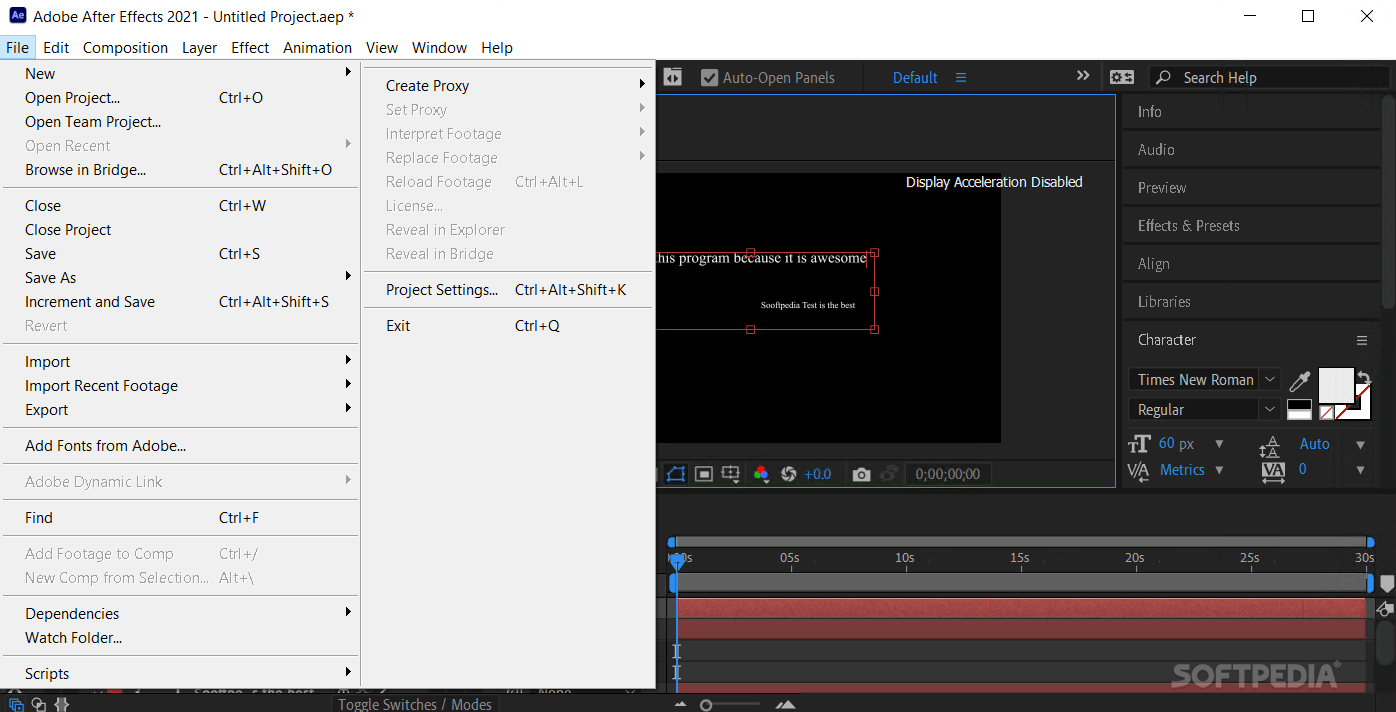Open the Edit menu

pos(56,47)
